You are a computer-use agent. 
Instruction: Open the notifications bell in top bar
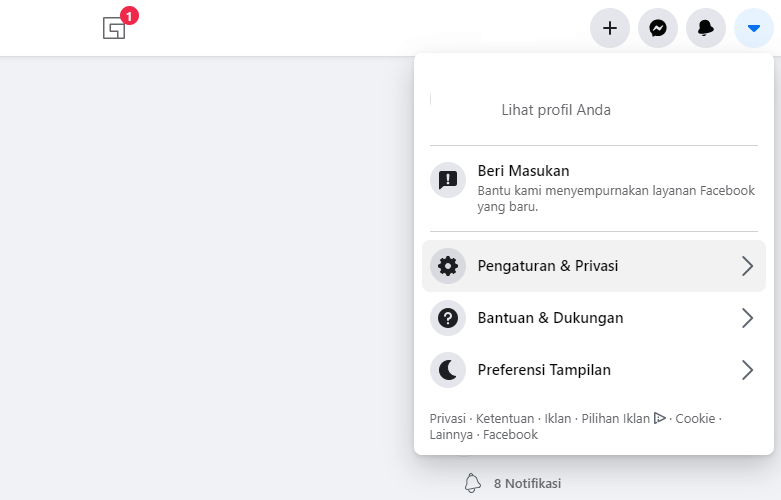705,28
